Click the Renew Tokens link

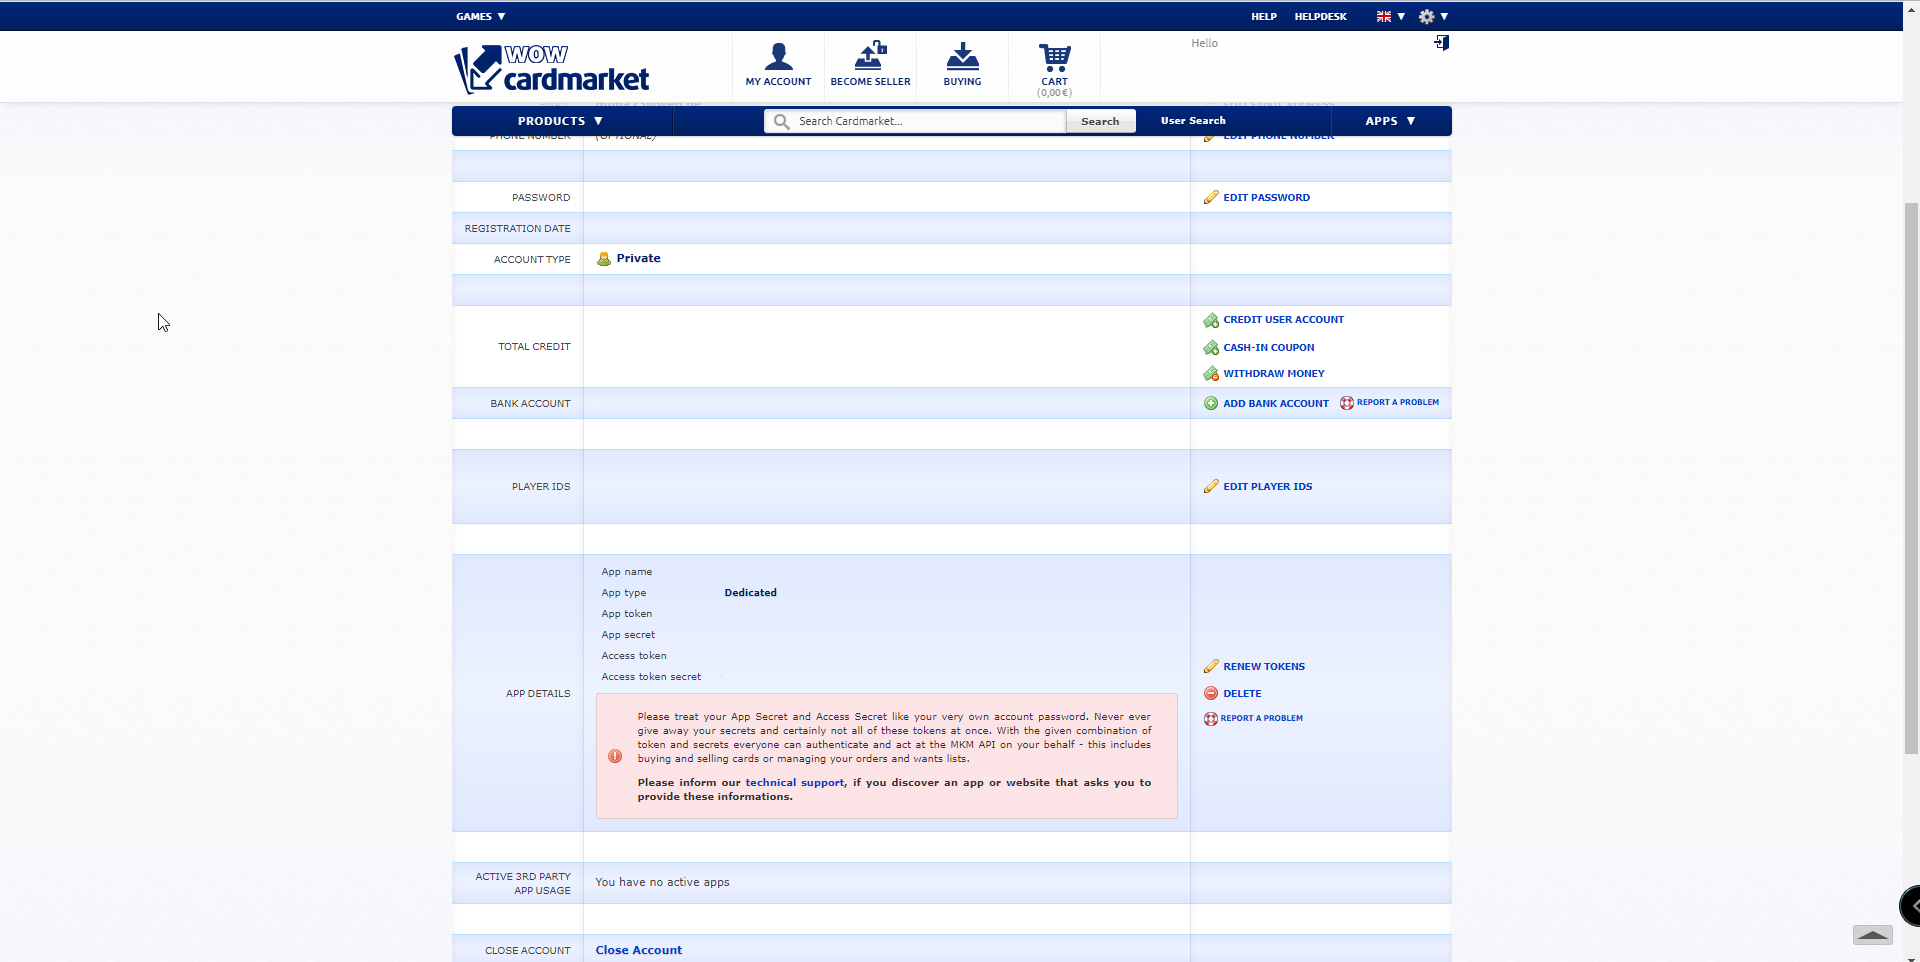(x=1264, y=667)
